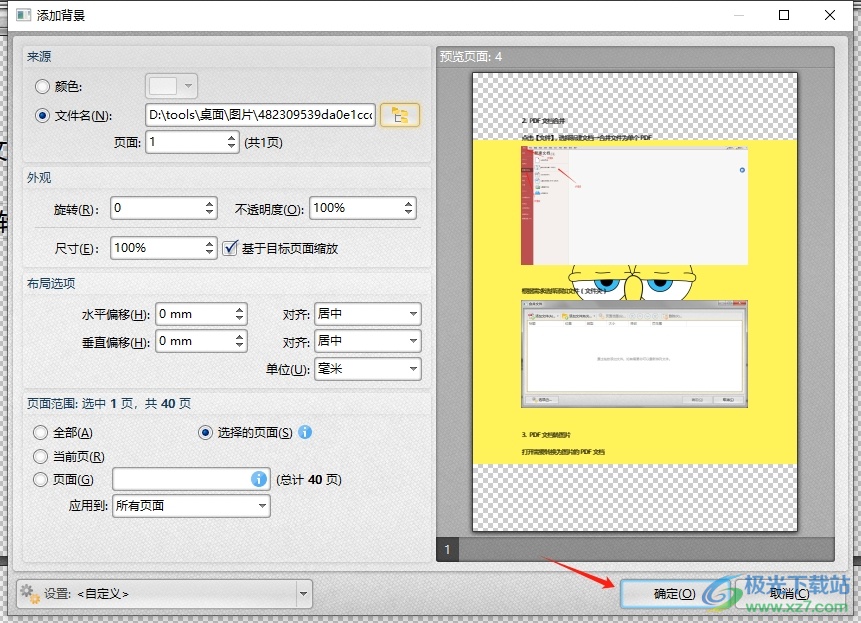Click the 取消(C) button
The height and width of the screenshot is (623, 861).
(789, 593)
